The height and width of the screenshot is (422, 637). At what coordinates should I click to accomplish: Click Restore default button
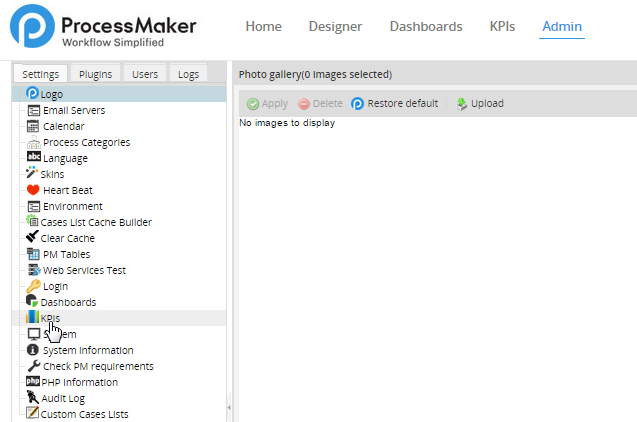[394, 104]
